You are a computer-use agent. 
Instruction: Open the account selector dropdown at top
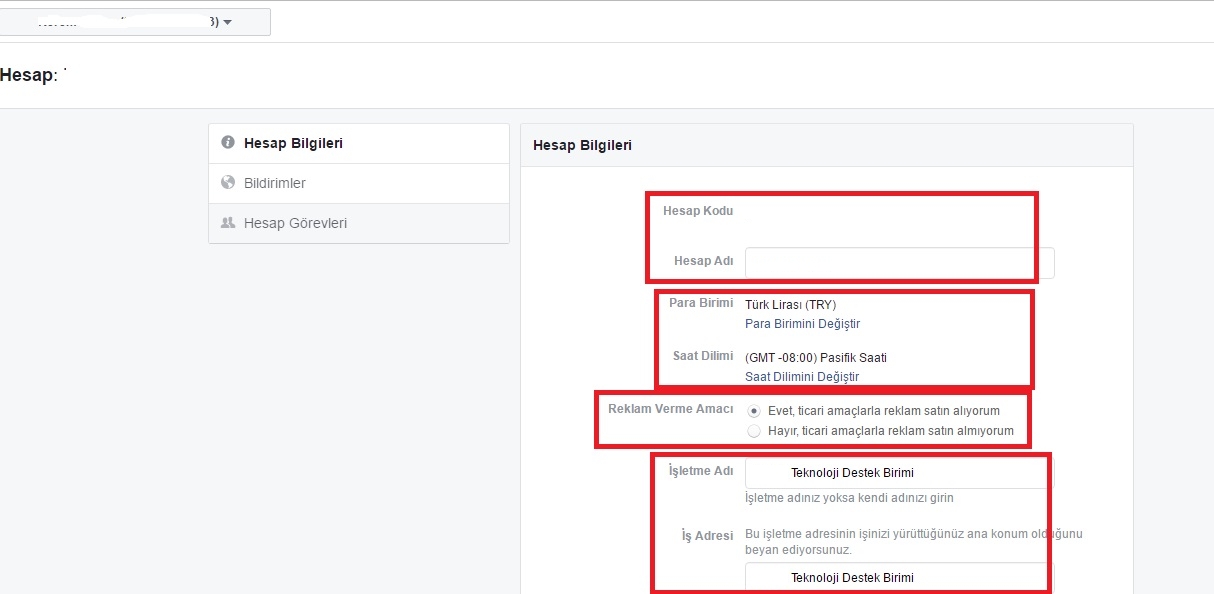pos(135,22)
